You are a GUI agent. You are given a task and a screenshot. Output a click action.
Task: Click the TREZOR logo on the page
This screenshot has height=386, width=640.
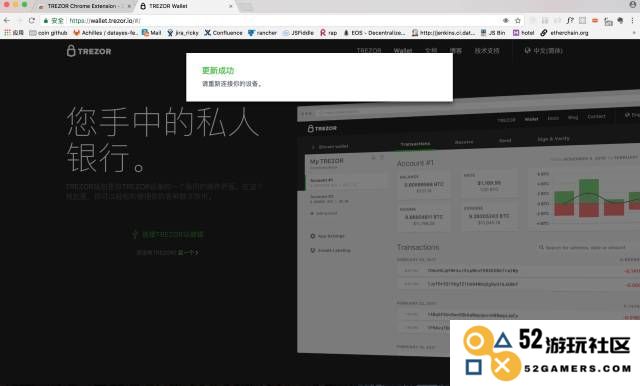89,51
